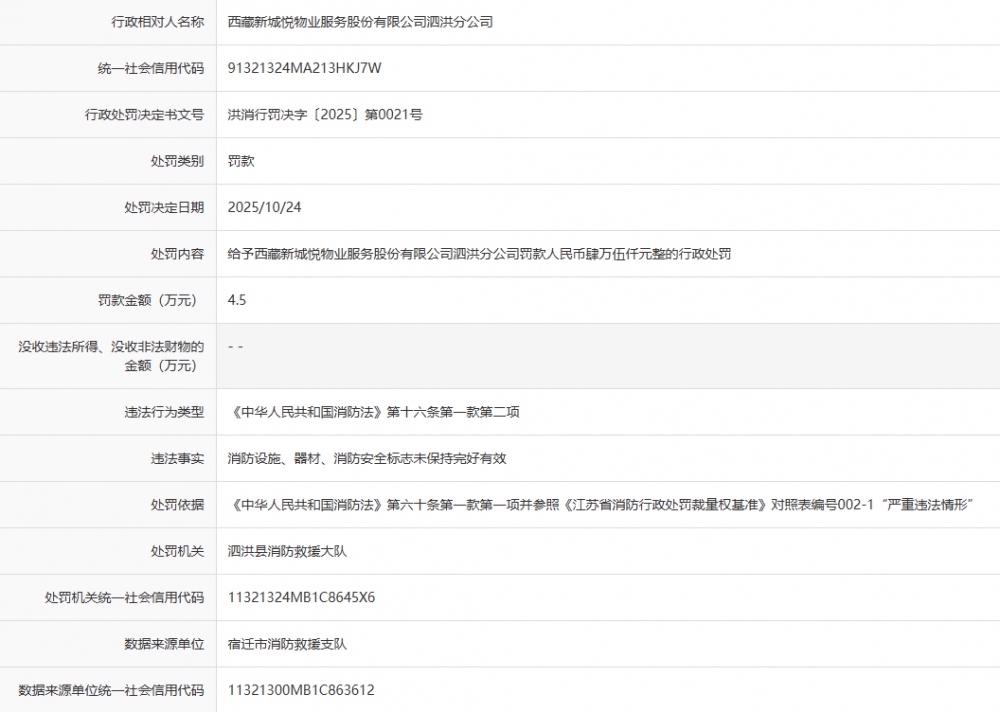This screenshot has height=712, width=1000.
Task: Click the 罚款金额（万元） field label
Action: 150,300
